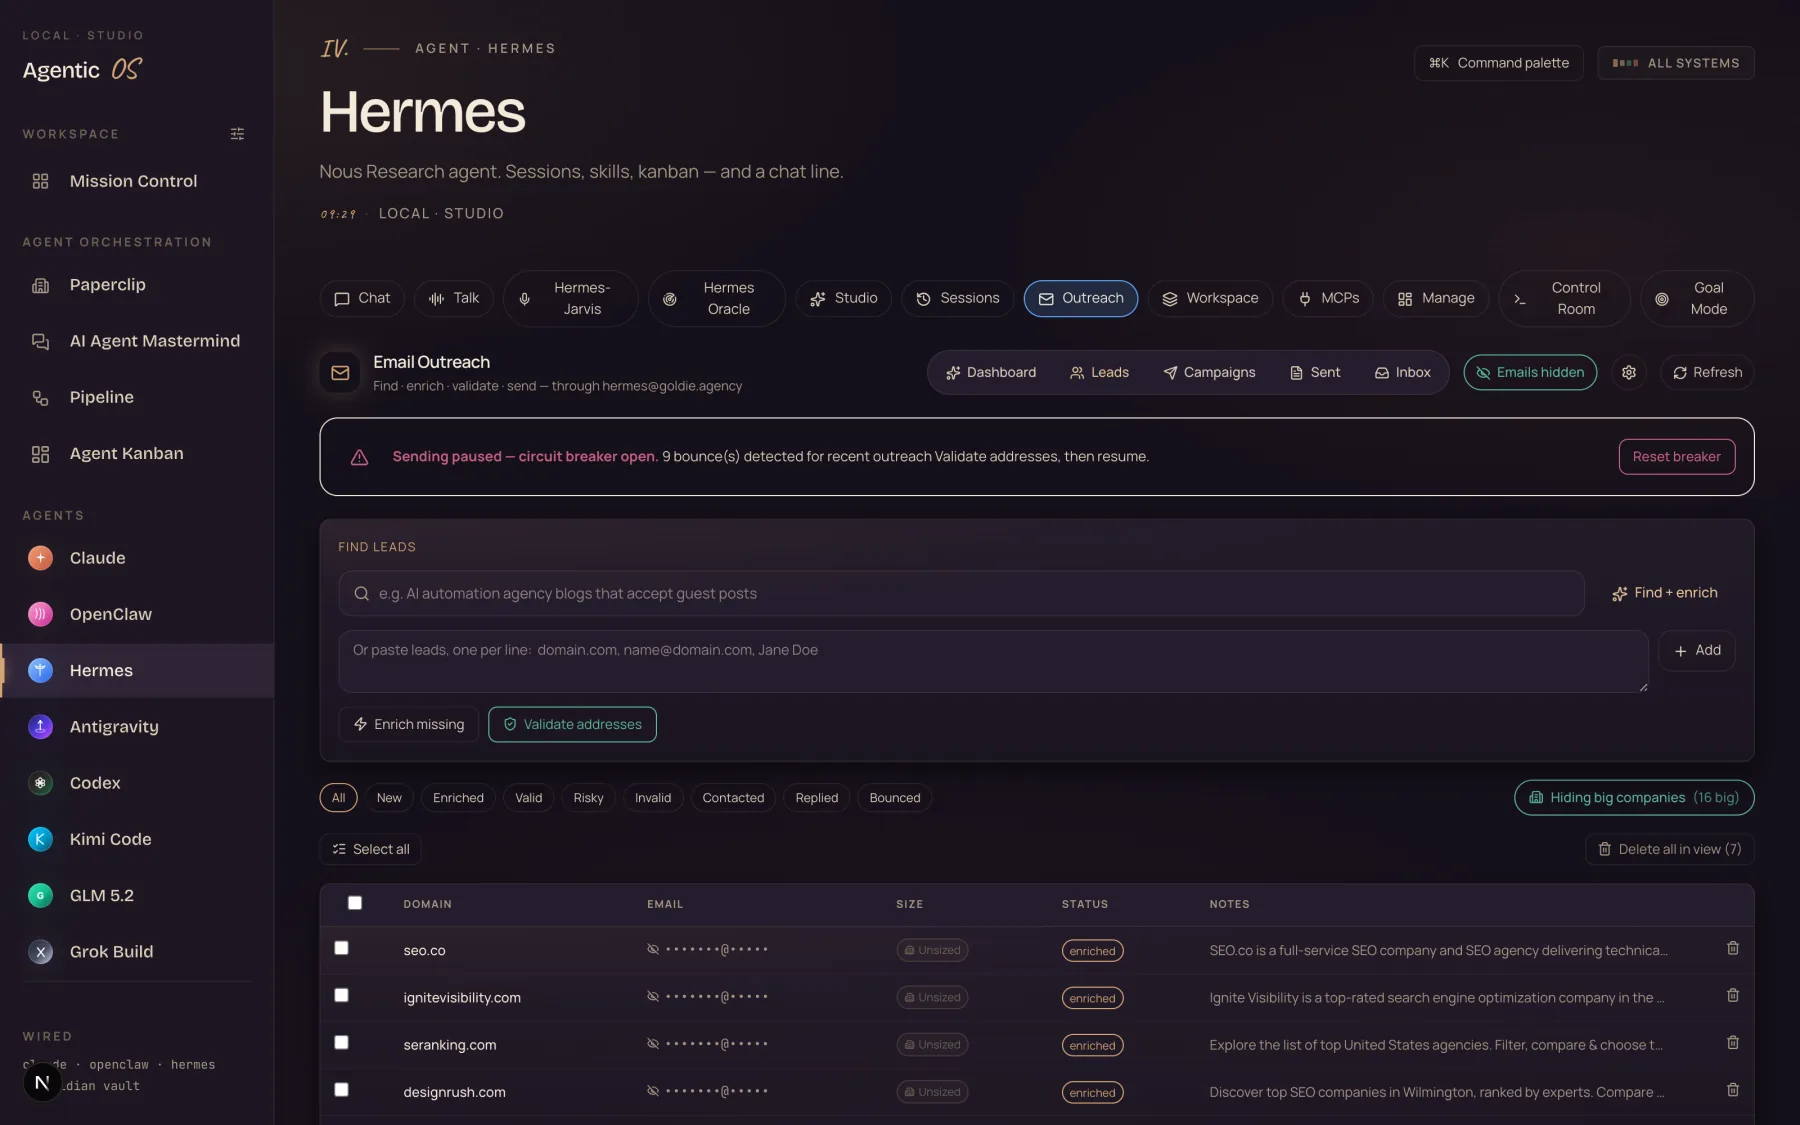
Task: Switch to Goal Mode tab
Action: (x=1697, y=298)
